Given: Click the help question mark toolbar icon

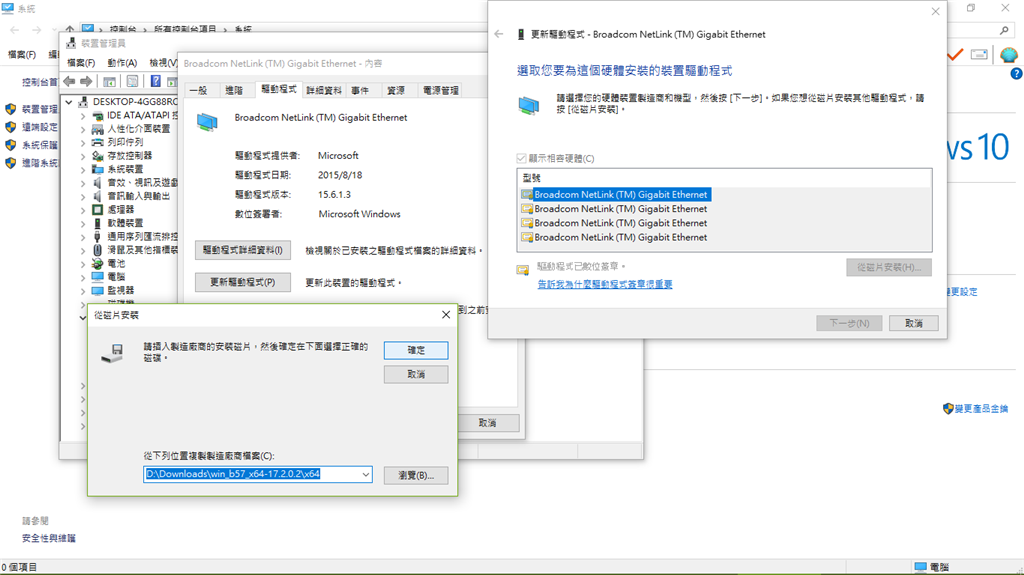Looking at the screenshot, I should pyautogui.click(x=155, y=81).
